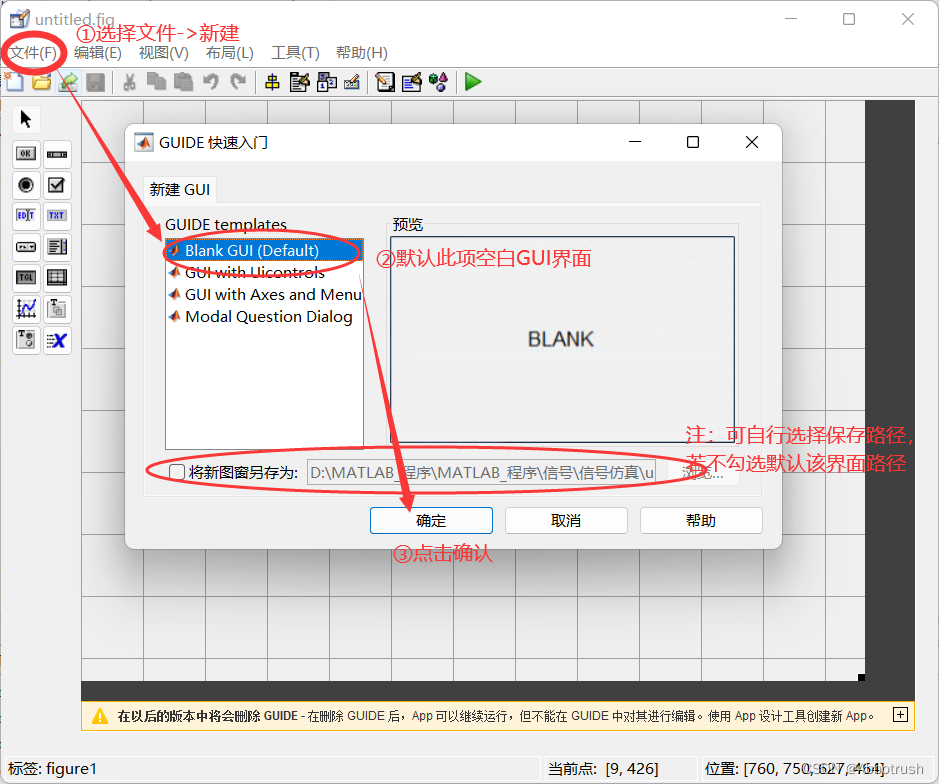Image resolution: width=939 pixels, height=784 pixels.
Task: Select the Check Box component
Action: pyautogui.click(x=57, y=185)
